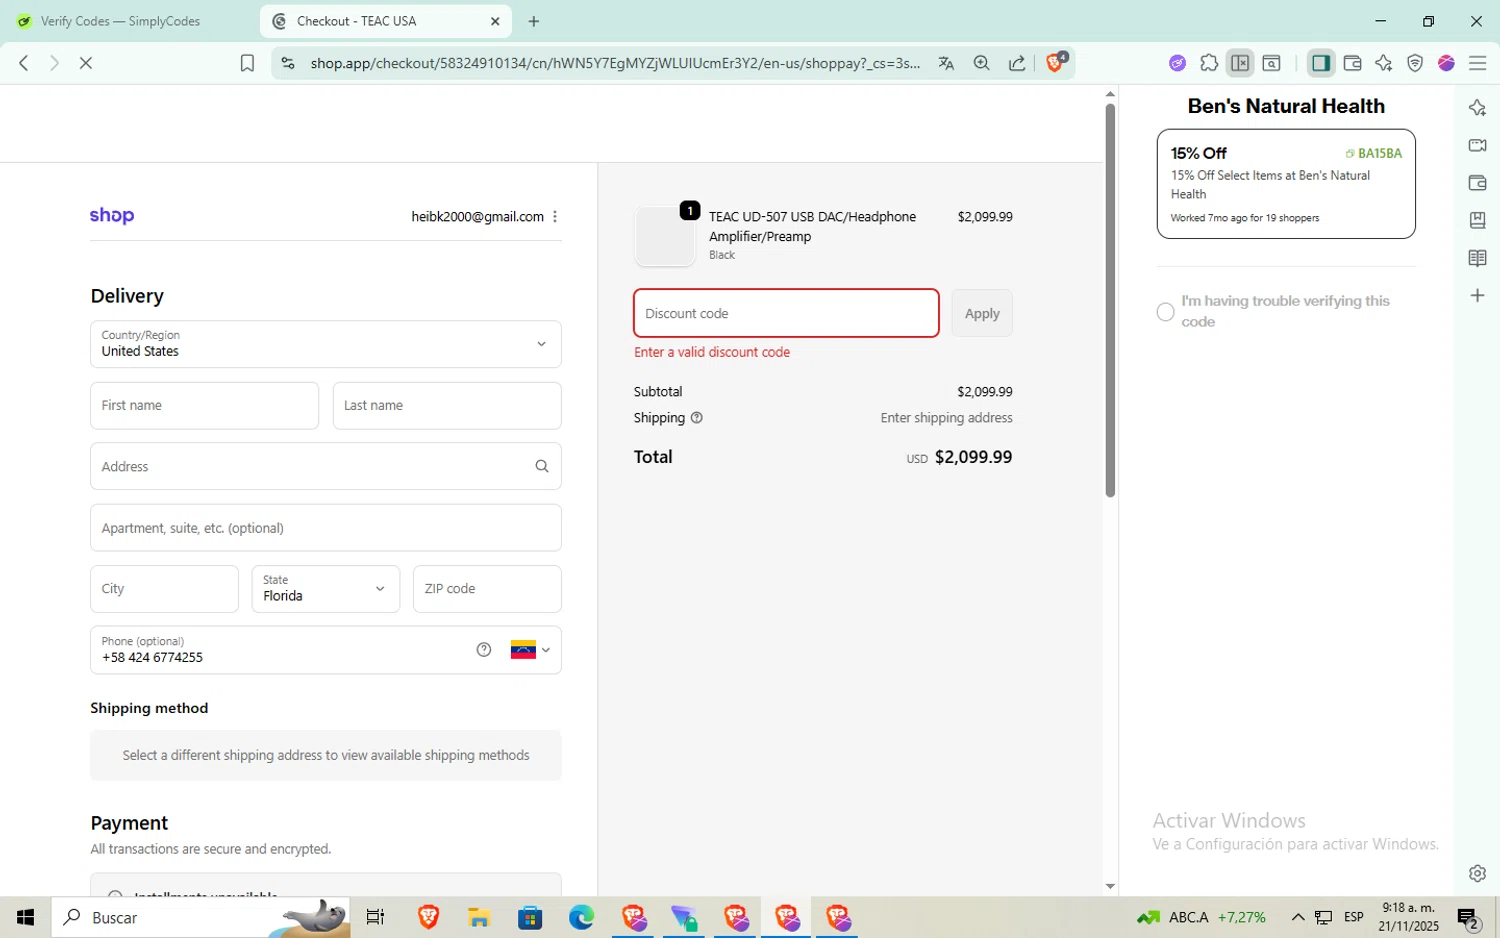Open the profile avatar icon
The height and width of the screenshot is (938, 1500).
pyautogui.click(x=1446, y=63)
